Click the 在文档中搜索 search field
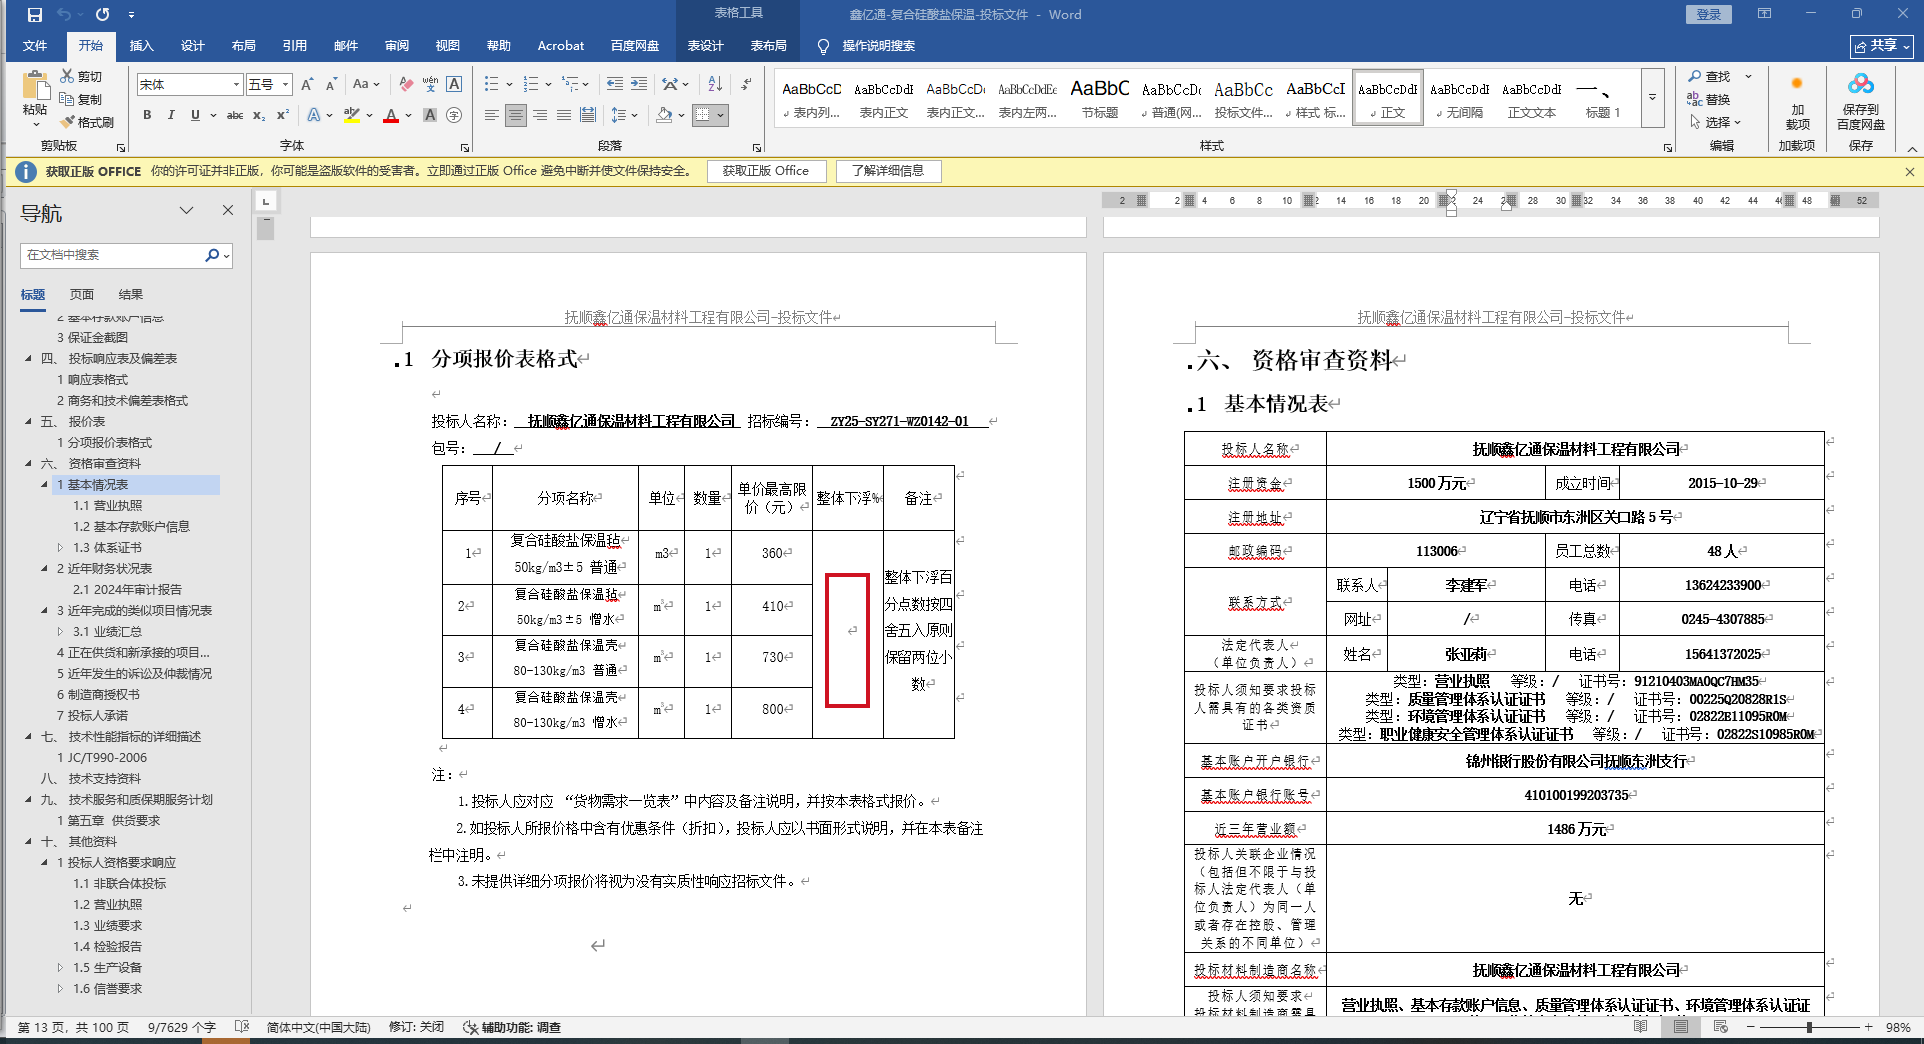1924x1044 pixels. (x=113, y=255)
